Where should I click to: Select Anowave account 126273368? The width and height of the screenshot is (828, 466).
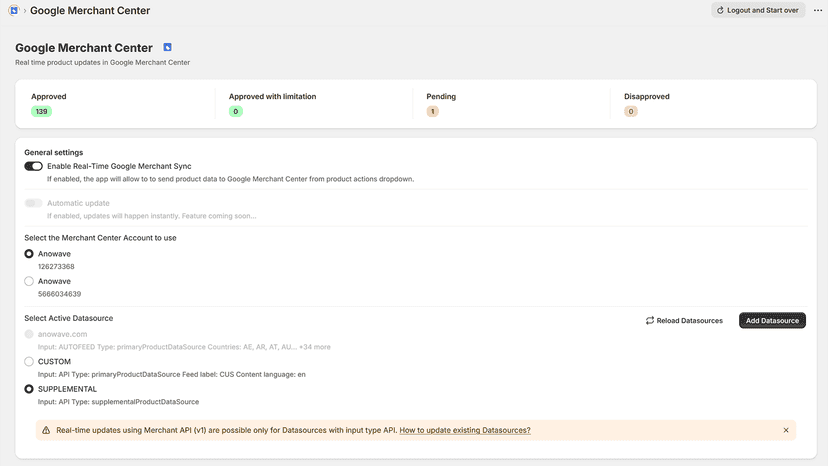click(29, 254)
